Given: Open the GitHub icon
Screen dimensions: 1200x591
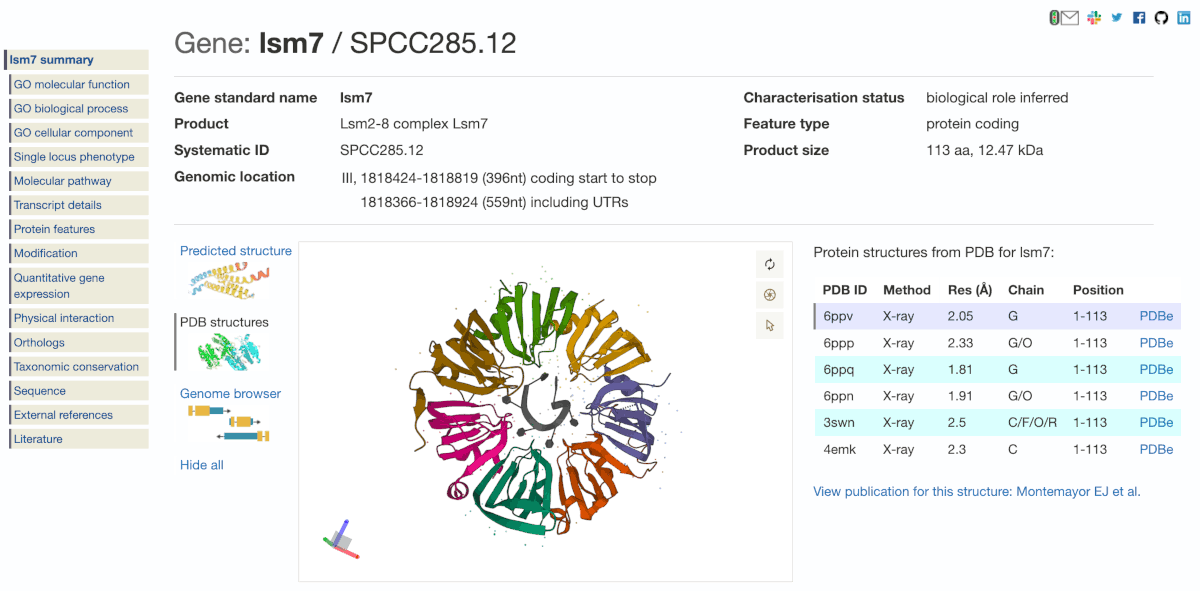Looking at the screenshot, I should click(x=1161, y=18).
